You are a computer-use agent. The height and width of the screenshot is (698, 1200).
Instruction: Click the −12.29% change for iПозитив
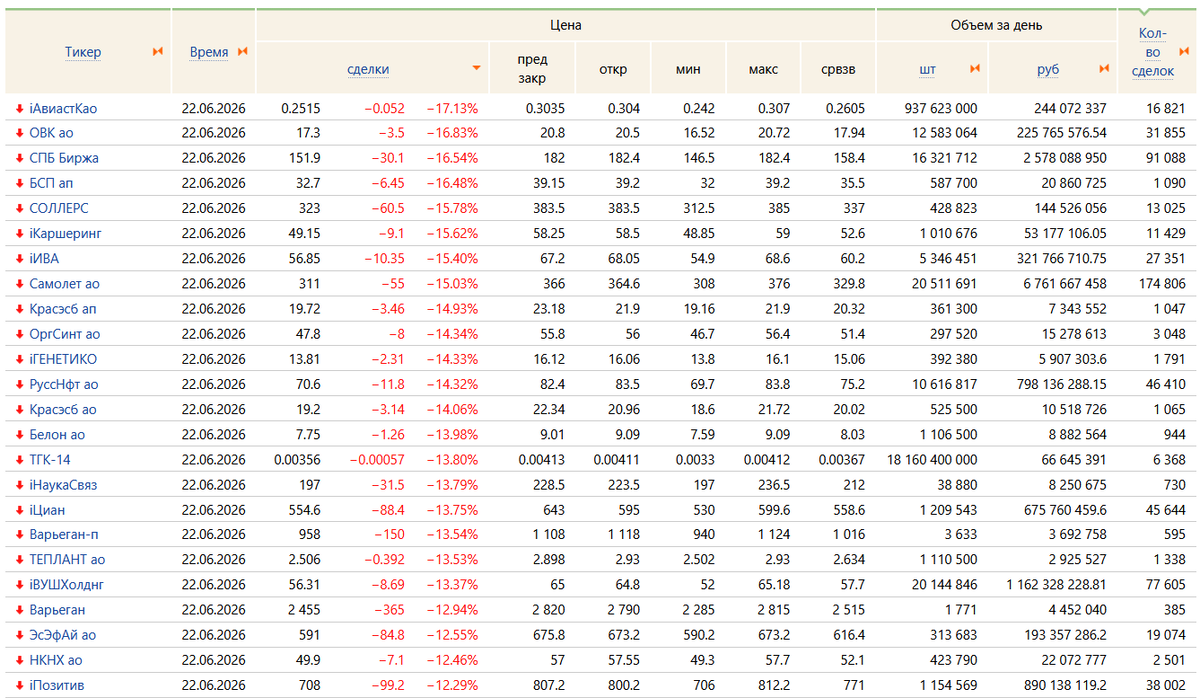[452, 685]
